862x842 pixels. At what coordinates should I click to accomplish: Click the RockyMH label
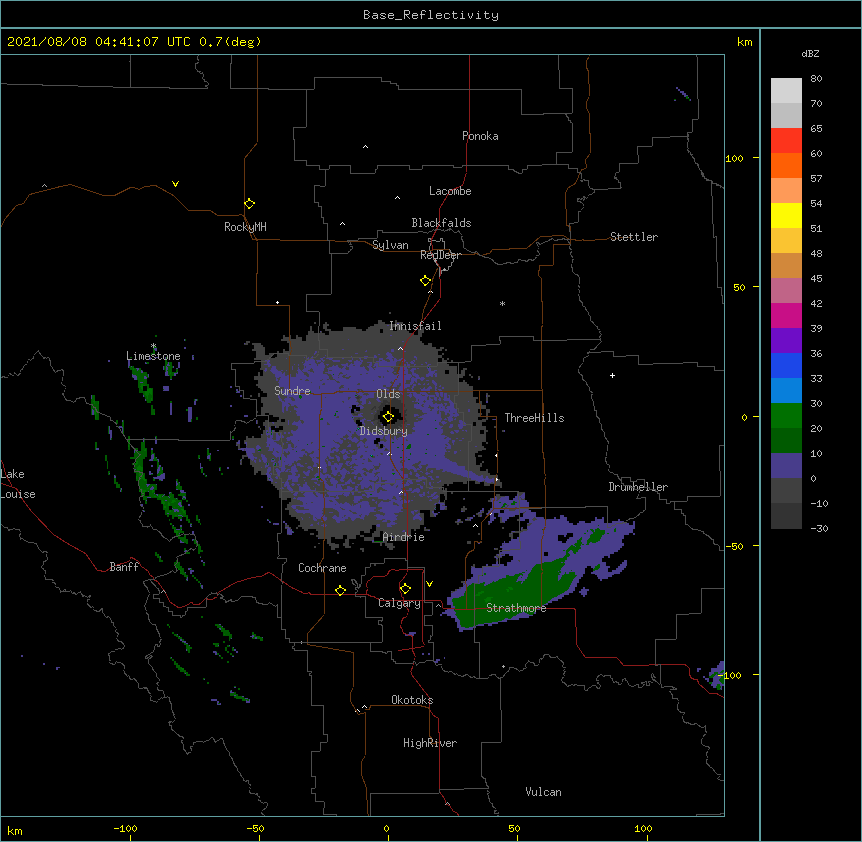245,227
